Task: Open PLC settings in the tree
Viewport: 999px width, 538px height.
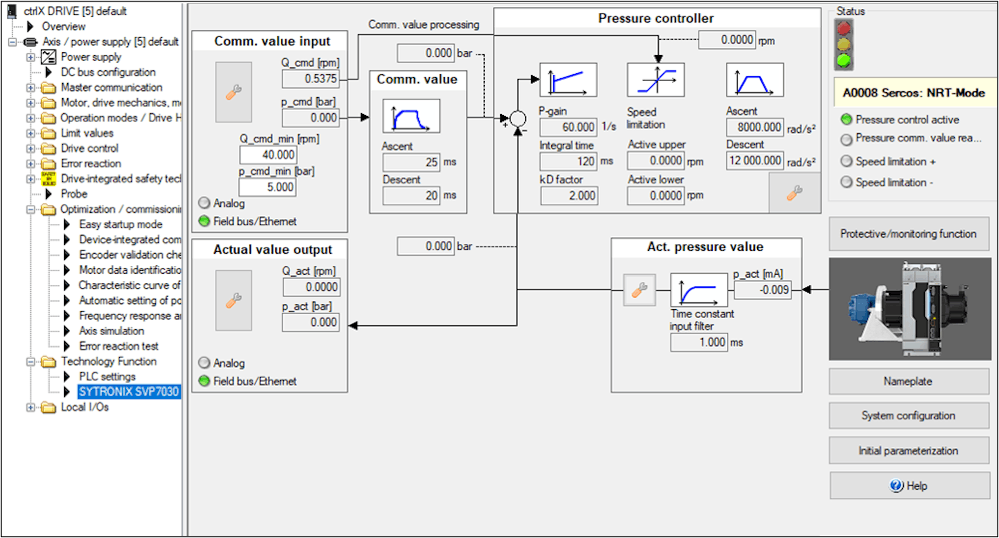Action: (x=107, y=377)
